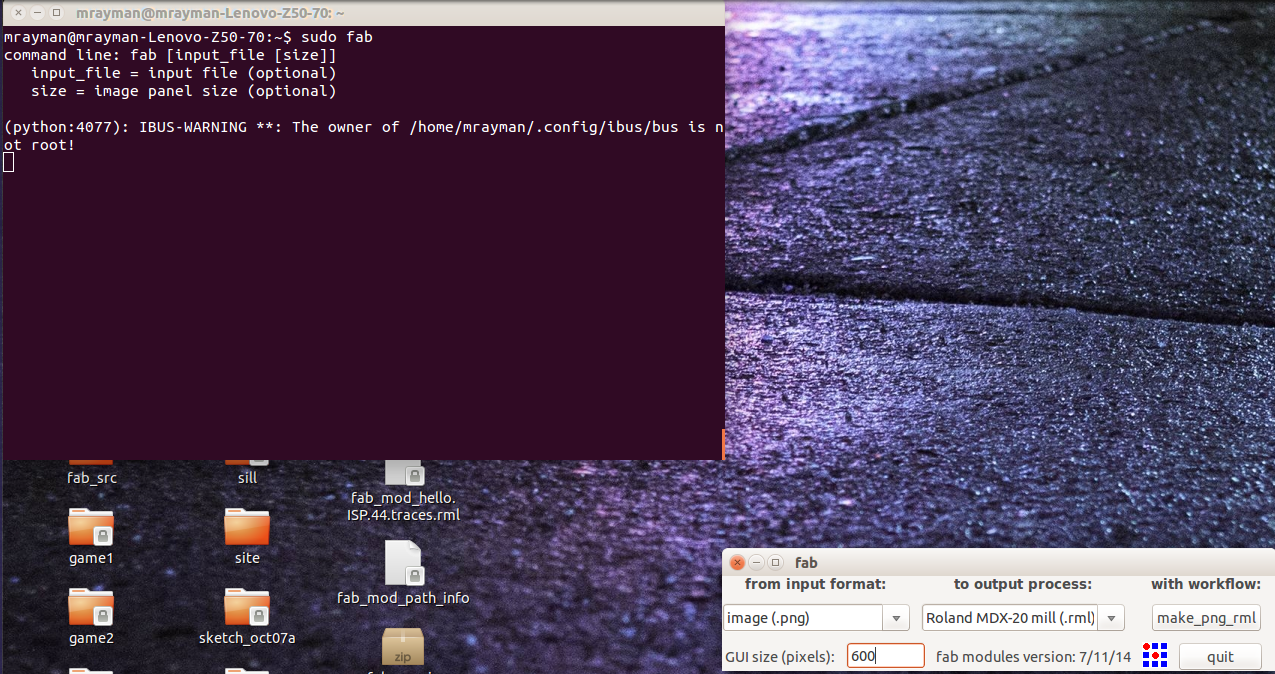This screenshot has height=674, width=1275.
Task: Click 'size = image panel size (optional)' line
Action: coord(183,91)
